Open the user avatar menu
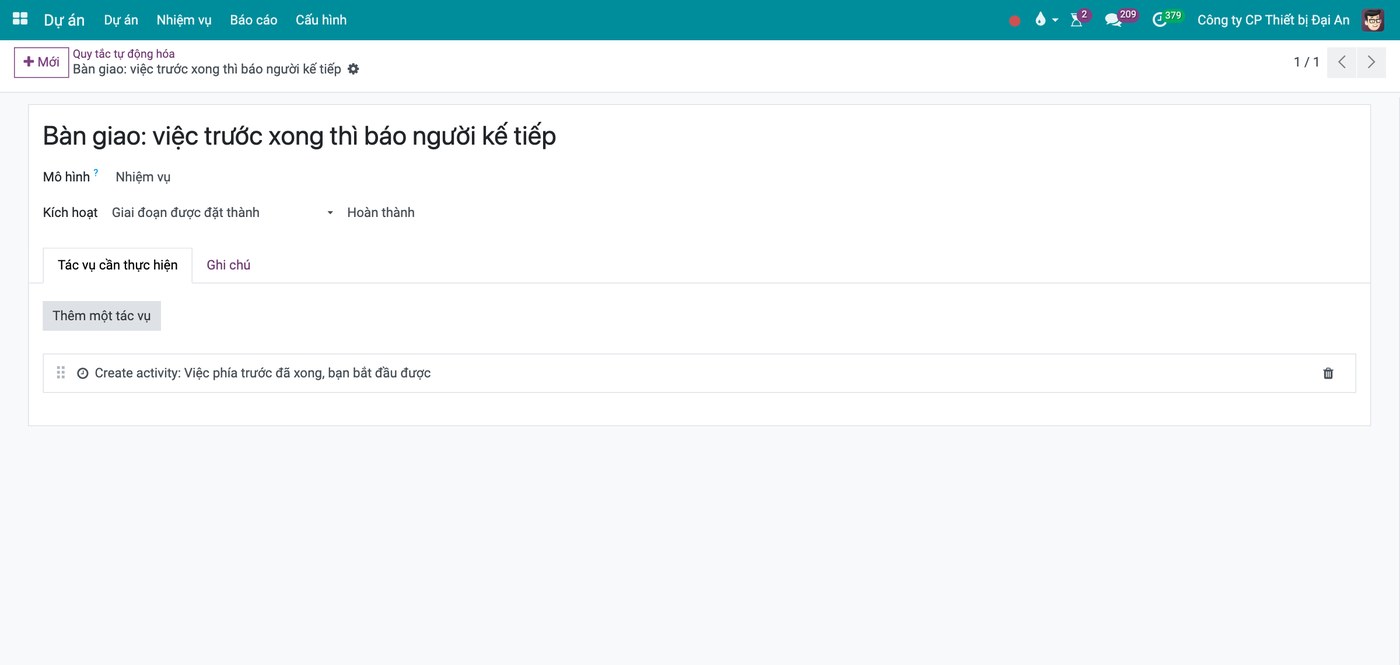This screenshot has width=1400, height=665. [x=1373, y=20]
